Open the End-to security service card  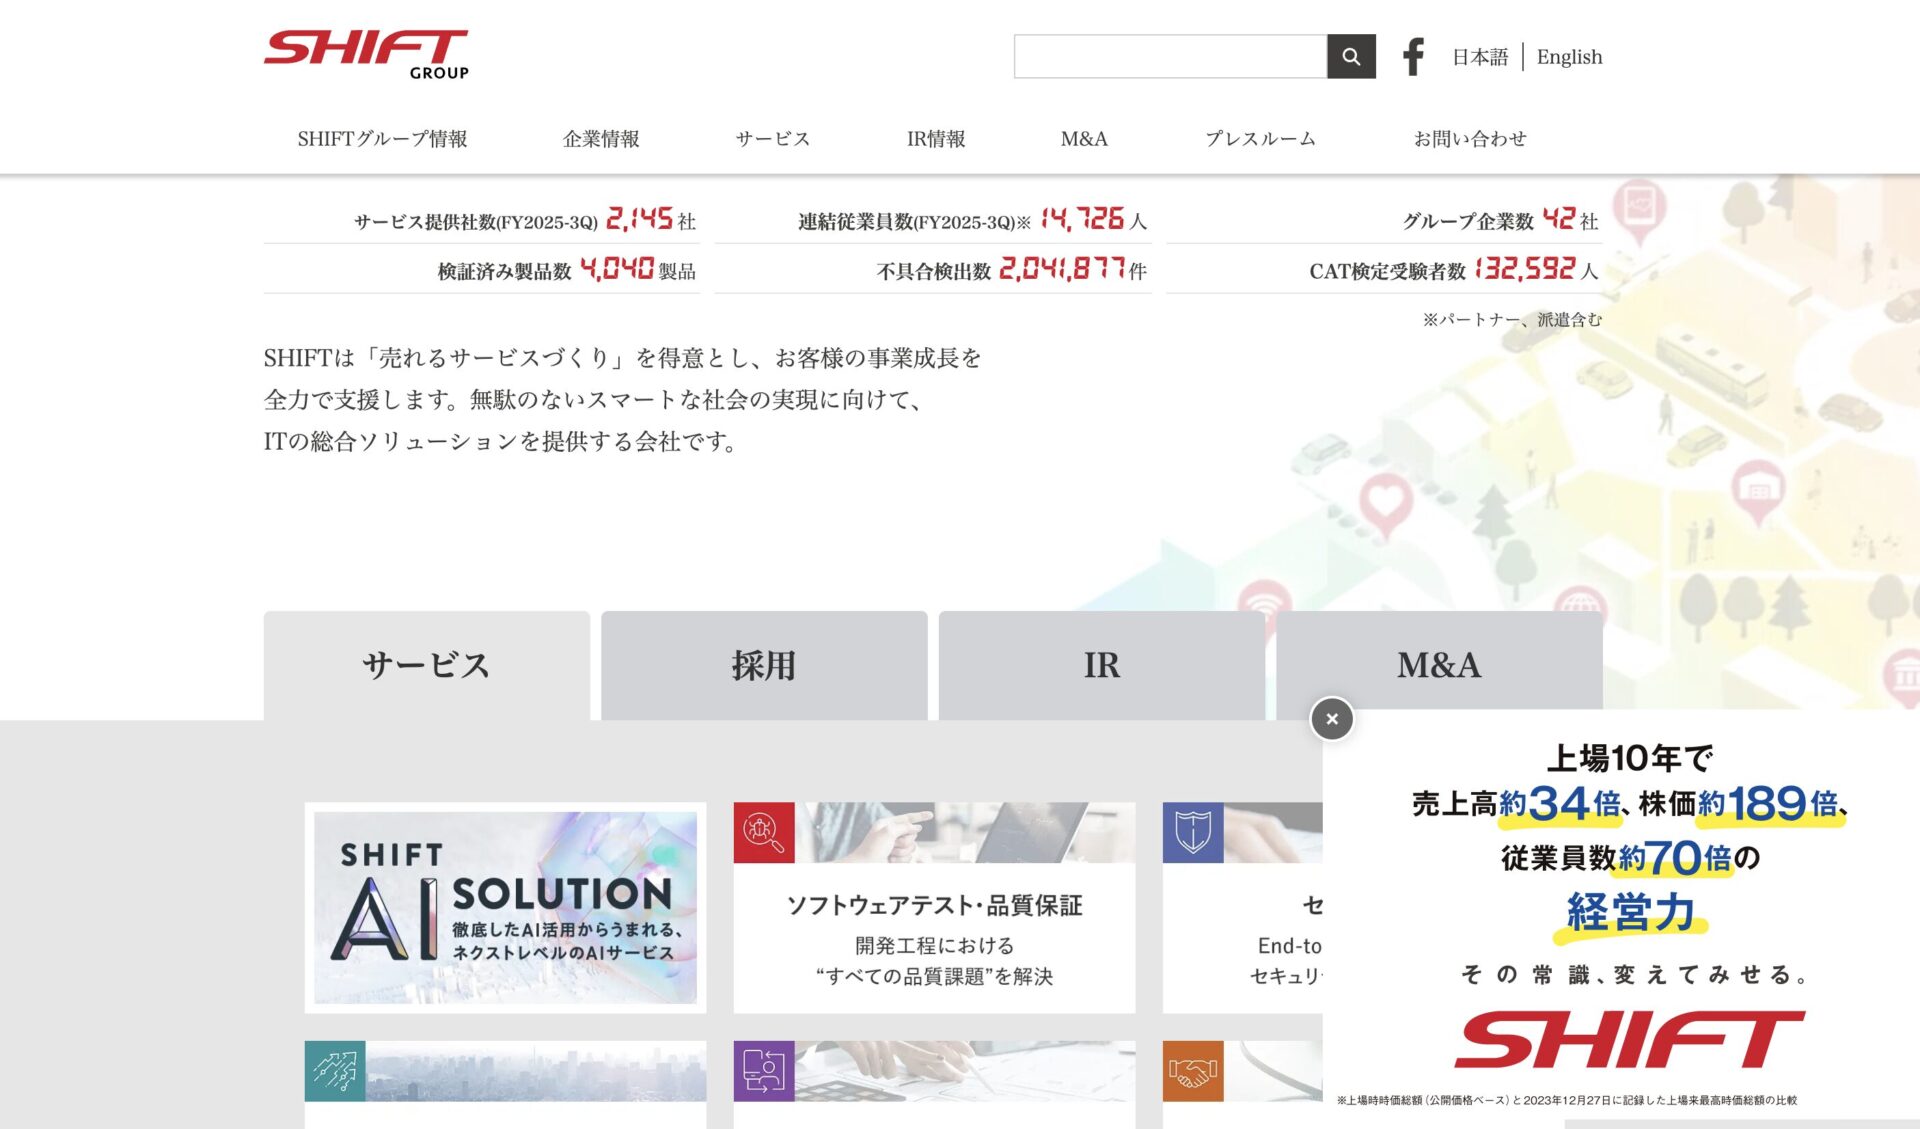tap(1243, 908)
